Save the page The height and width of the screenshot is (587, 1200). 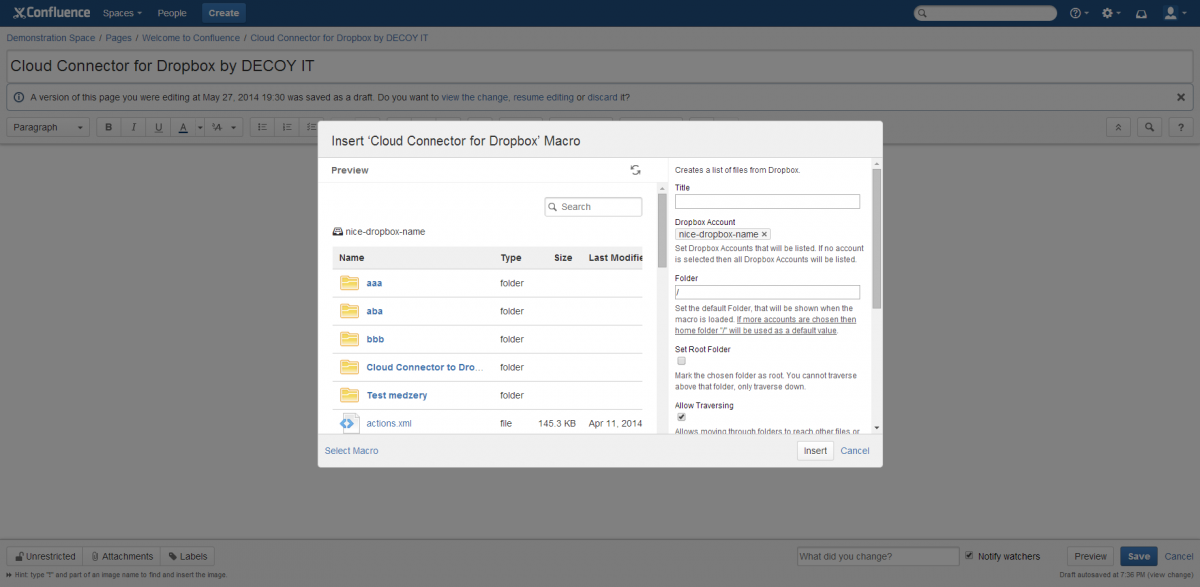pos(1139,556)
